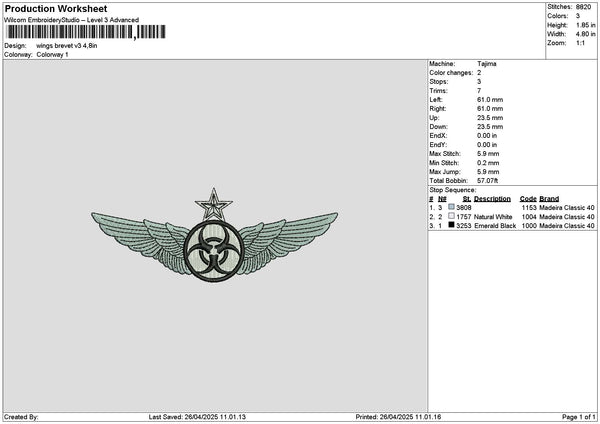Click the 'St.' column header
Image resolution: width=600 pixels, height=424 pixels.
click(467, 199)
